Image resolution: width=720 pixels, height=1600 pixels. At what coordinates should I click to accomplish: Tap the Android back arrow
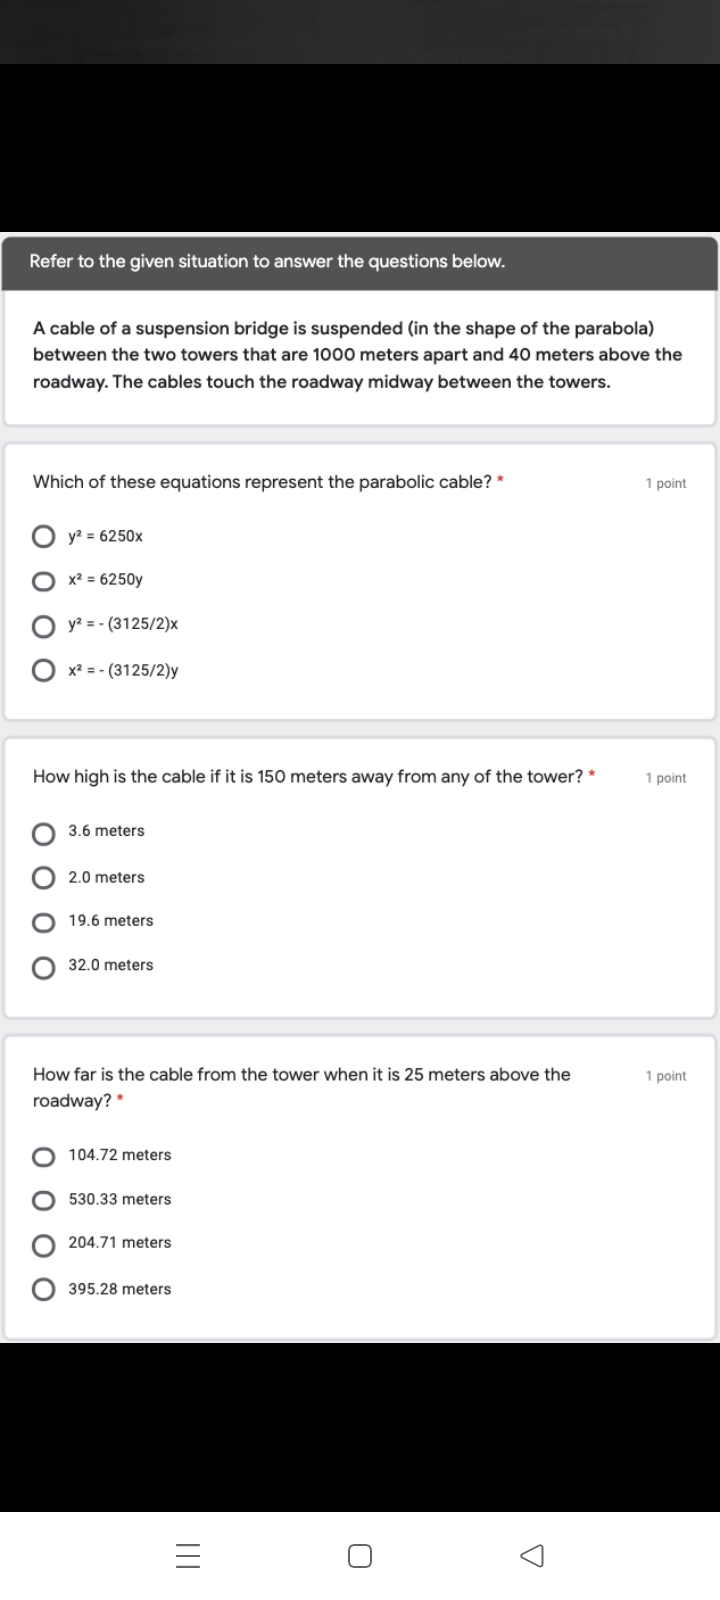pos(532,1556)
